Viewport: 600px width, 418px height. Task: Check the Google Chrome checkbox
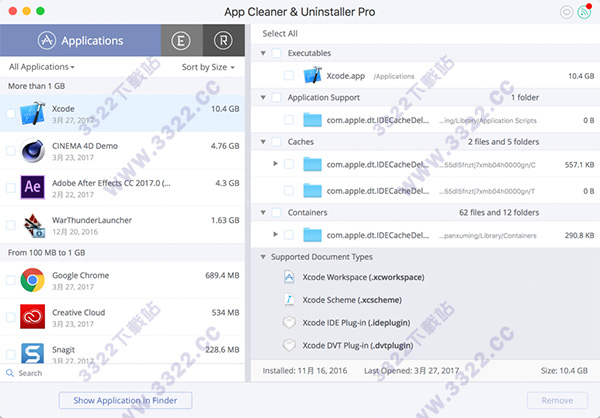pyautogui.click(x=11, y=280)
